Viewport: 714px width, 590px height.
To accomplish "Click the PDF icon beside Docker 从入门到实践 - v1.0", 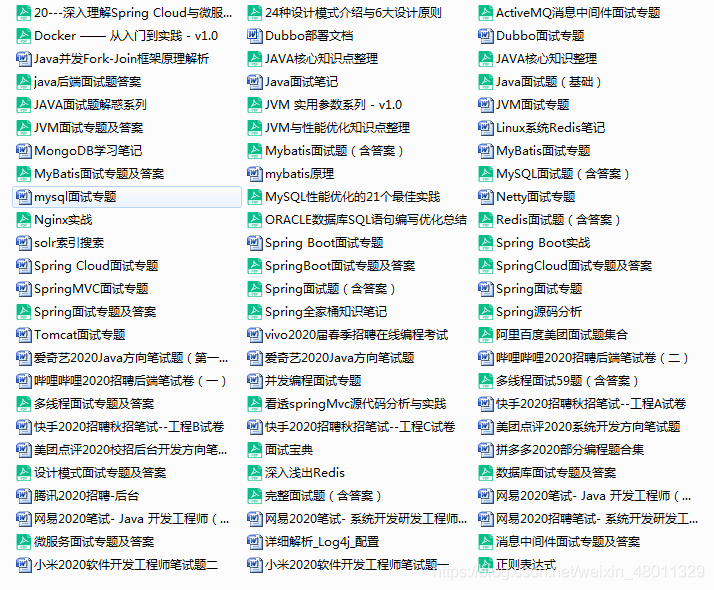I will 23,36.
